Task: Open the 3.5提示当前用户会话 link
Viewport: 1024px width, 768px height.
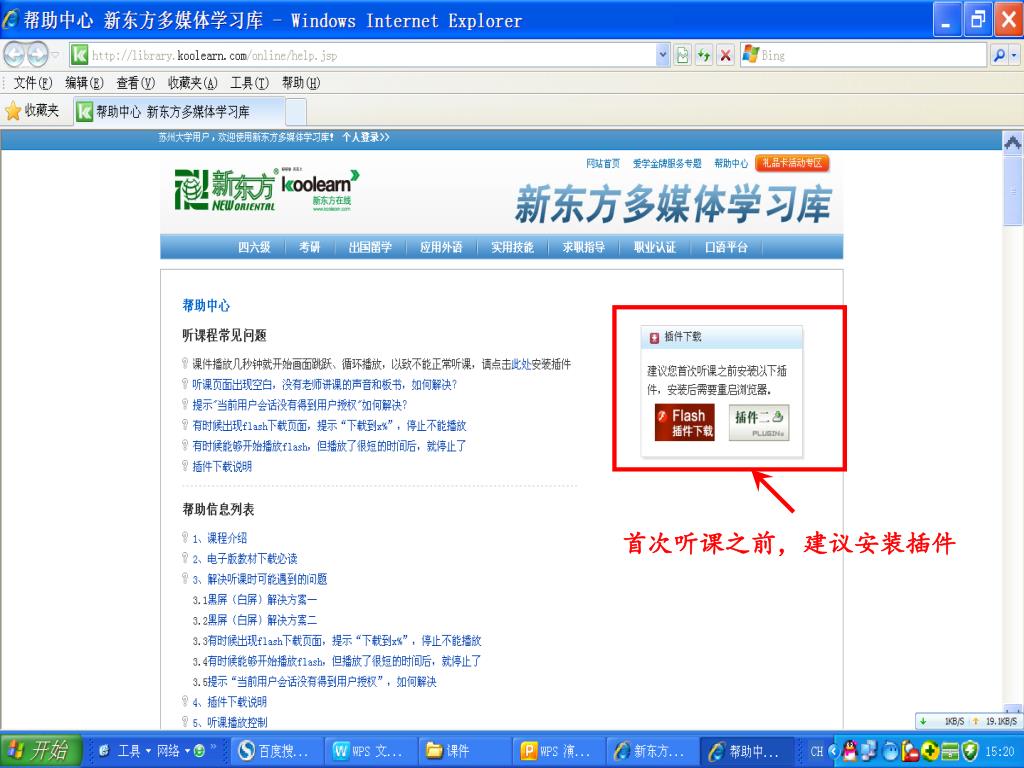Action: (314, 682)
